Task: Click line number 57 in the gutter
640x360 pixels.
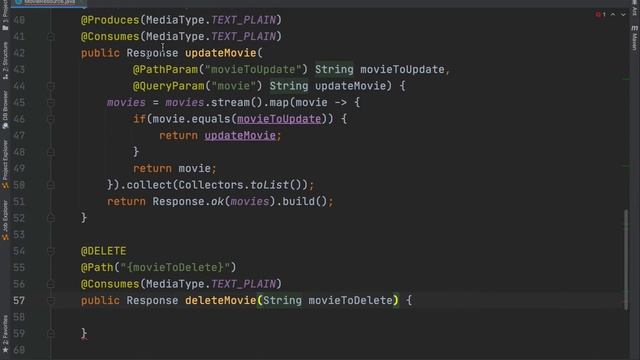Action: pyautogui.click(x=19, y=300)
